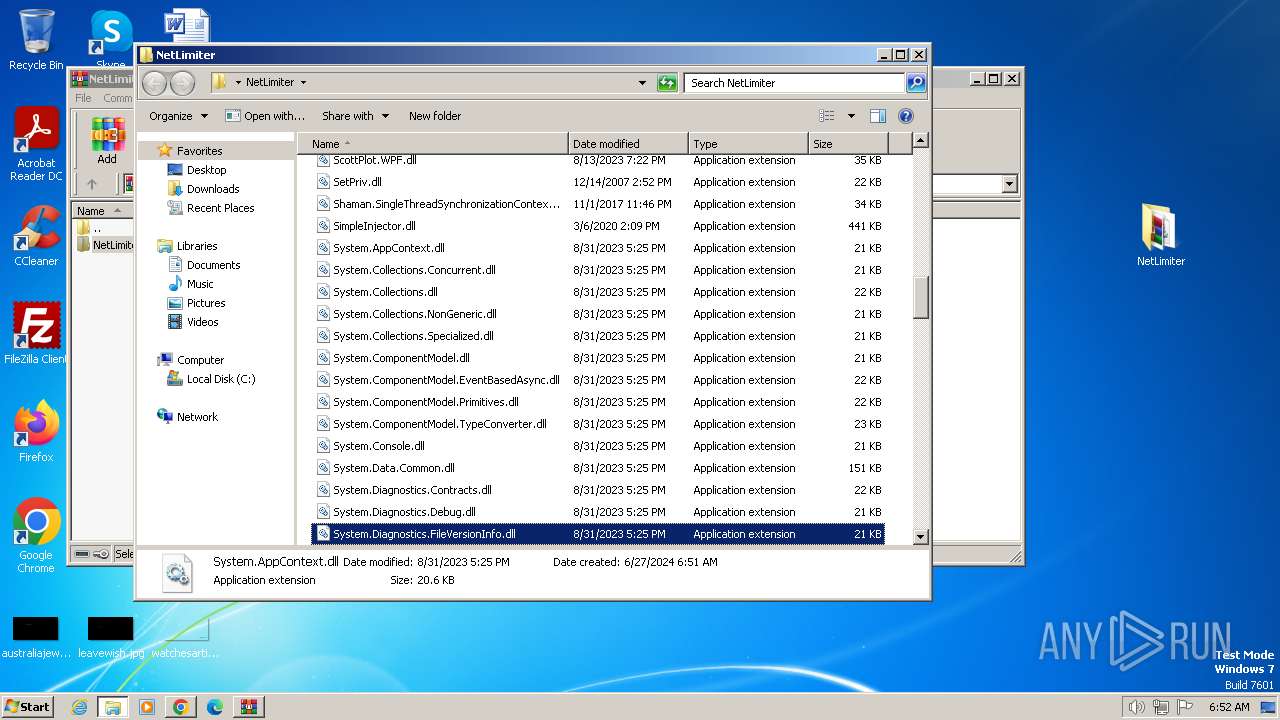Open WinRAR path dropdown arrow

tap(1009, 184)
